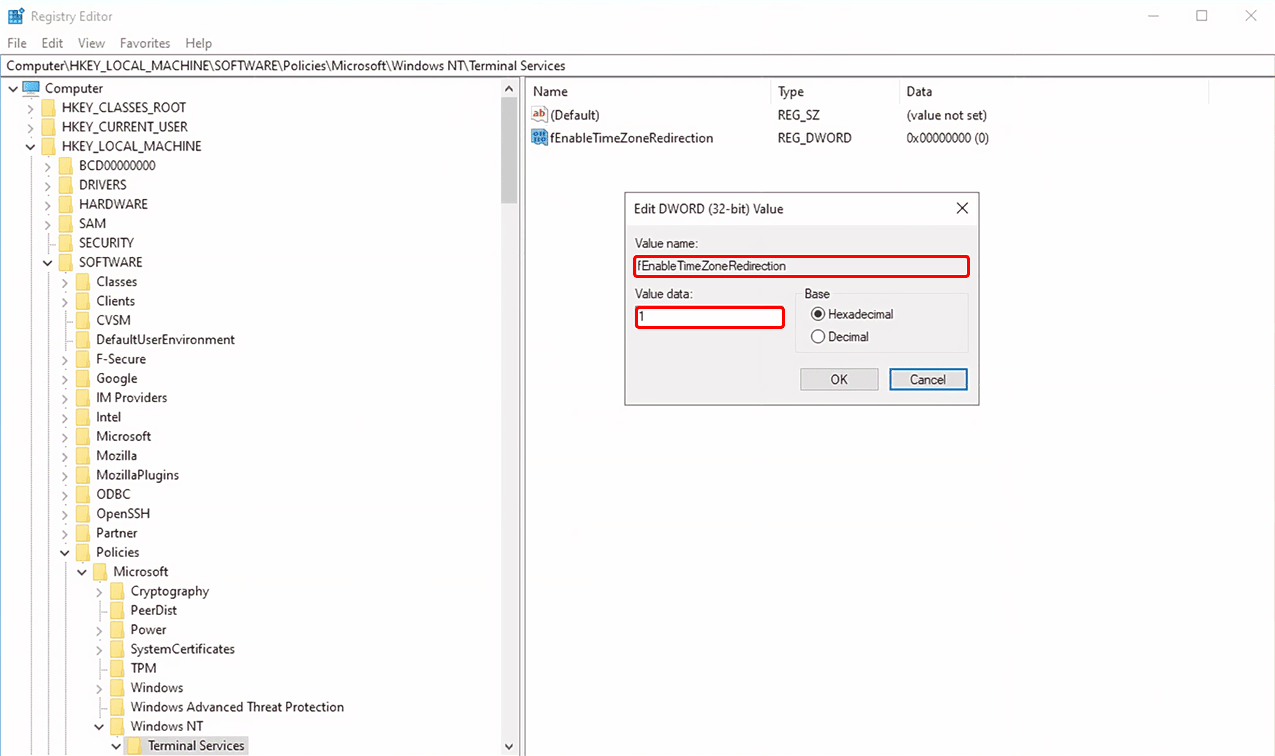Click the fEnableTimeZoneRedirection DWORD value icon
This screenshot has width=1275, height=756.
point(540,138)
